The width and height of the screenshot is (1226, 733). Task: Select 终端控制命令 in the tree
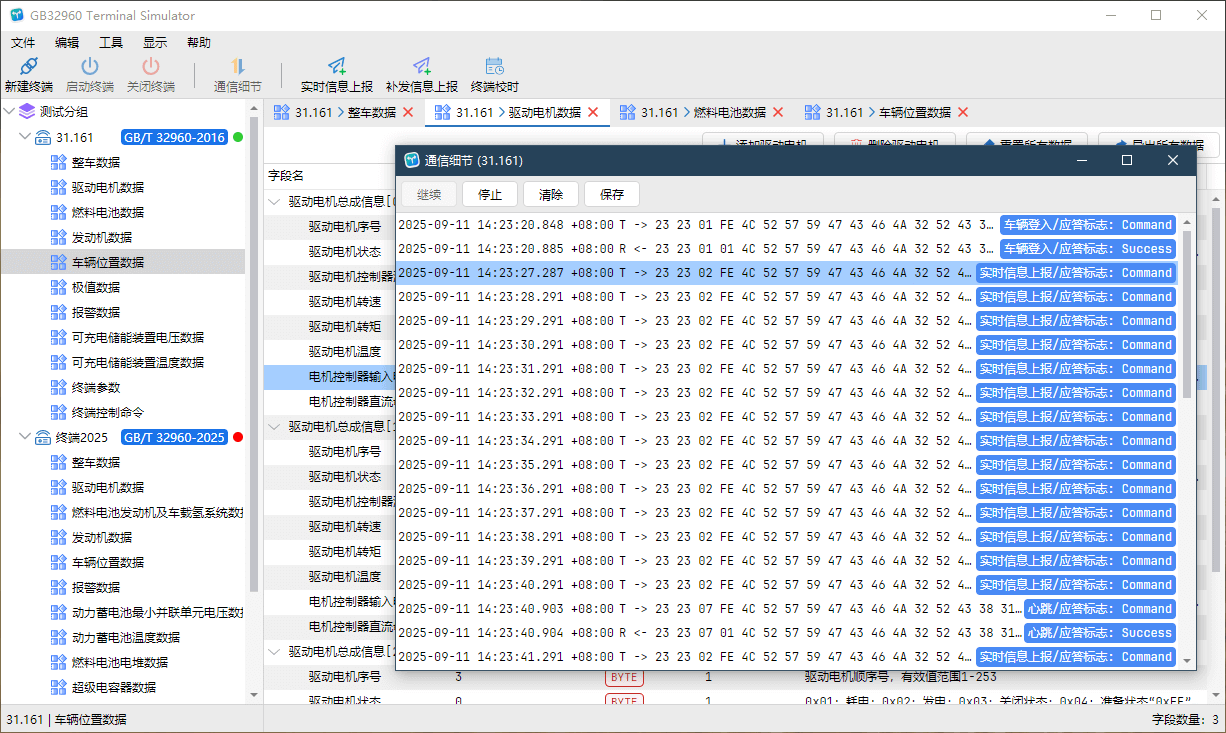tap(109, 412)
